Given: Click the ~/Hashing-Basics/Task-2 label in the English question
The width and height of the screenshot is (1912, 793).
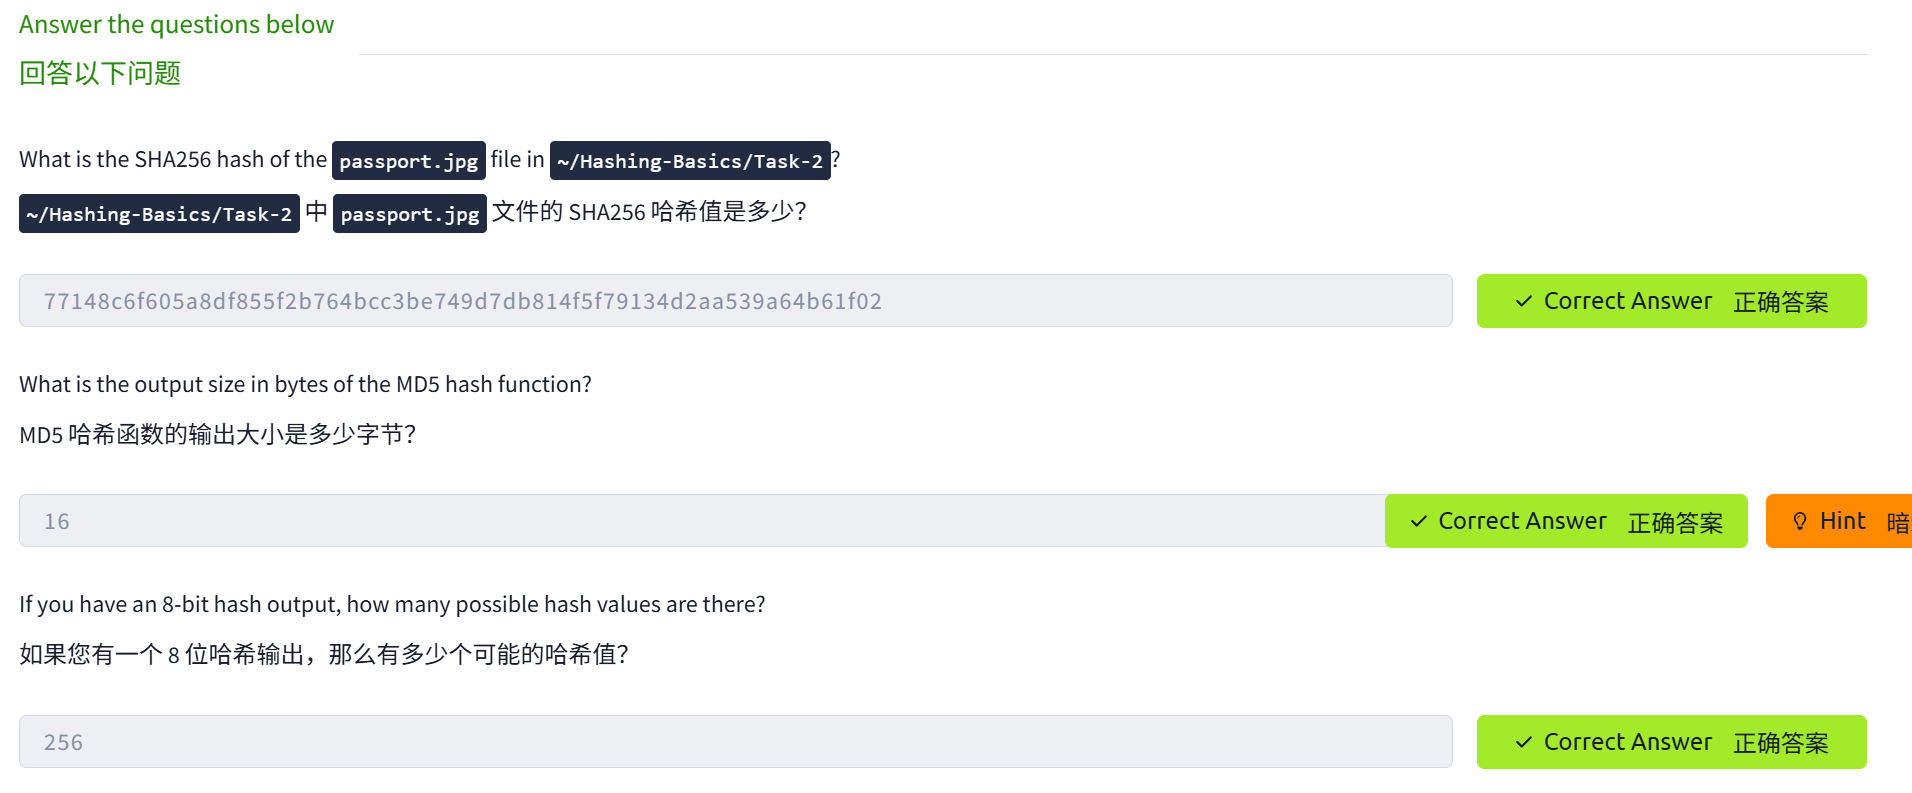Looking at the screenshot, I should click(690, 161).
